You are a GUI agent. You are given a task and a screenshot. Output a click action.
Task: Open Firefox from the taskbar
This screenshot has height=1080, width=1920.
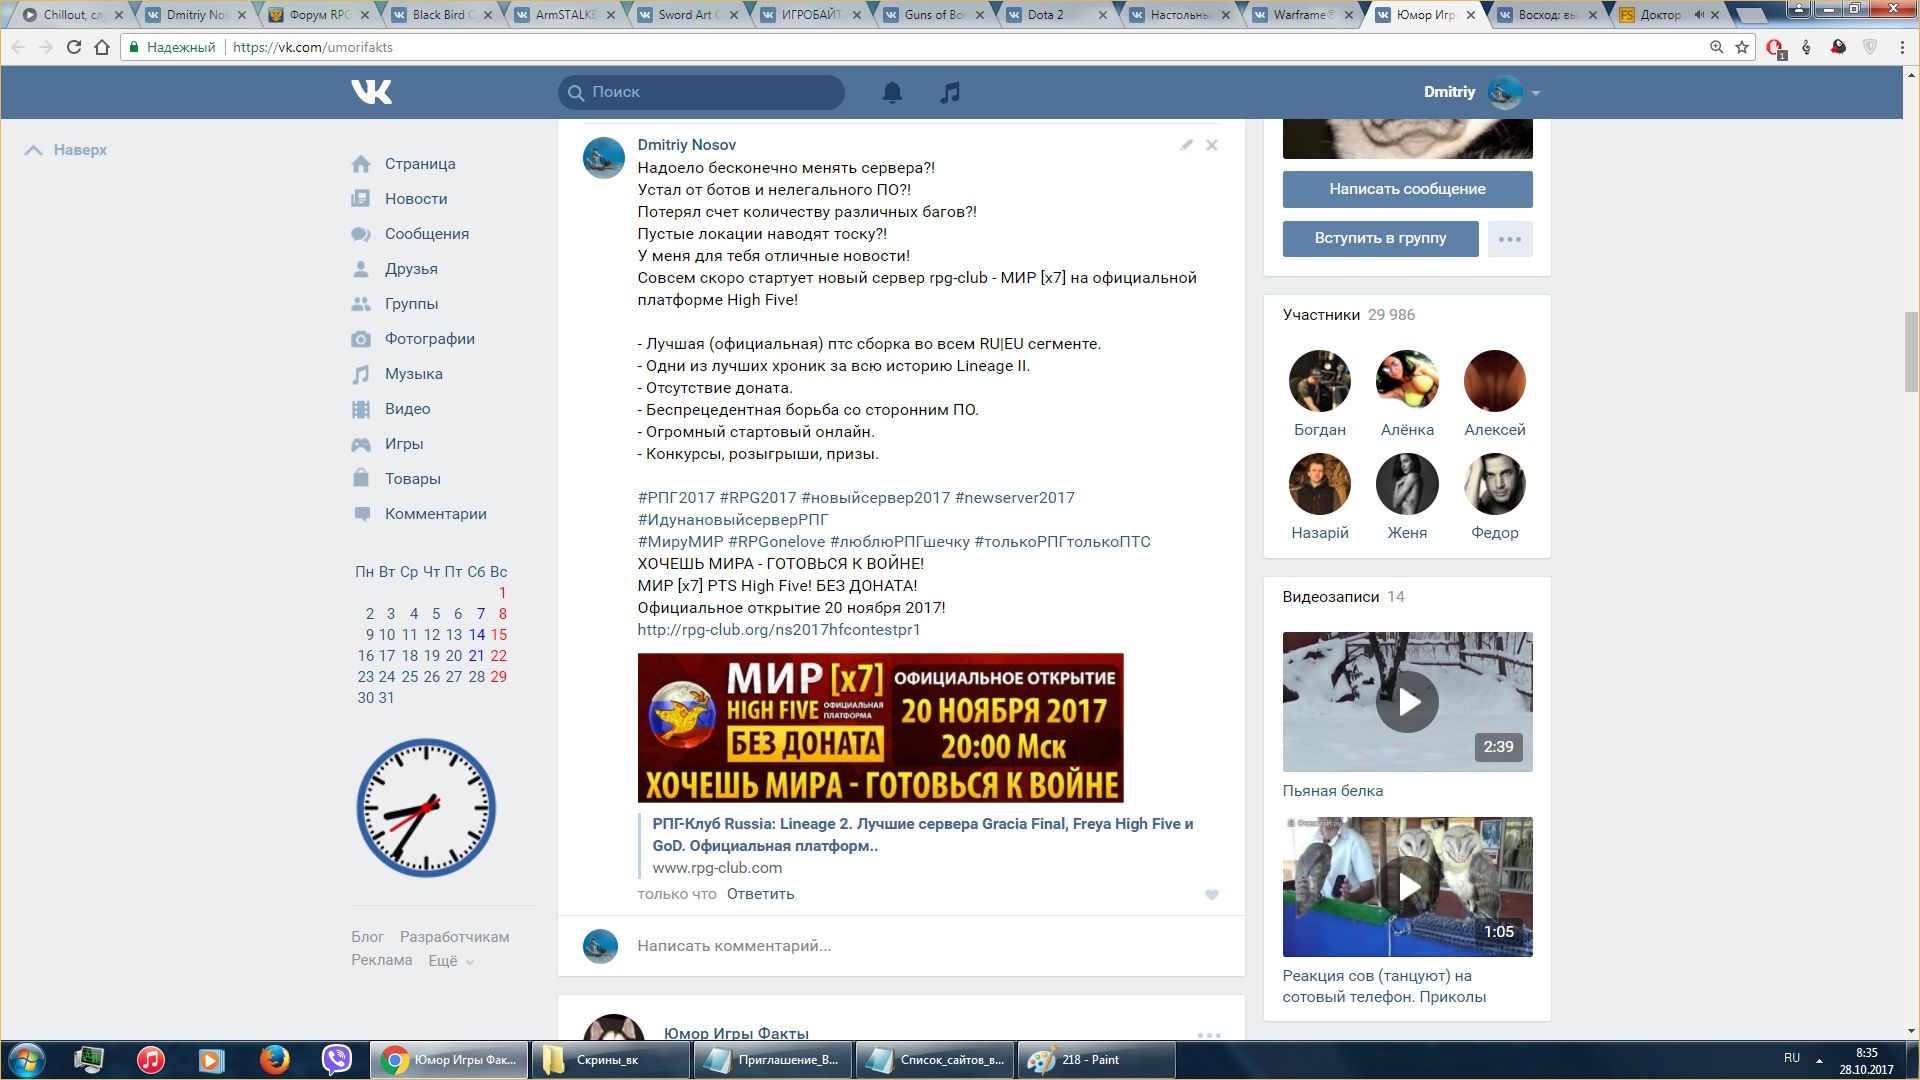tap(274, 1060)
